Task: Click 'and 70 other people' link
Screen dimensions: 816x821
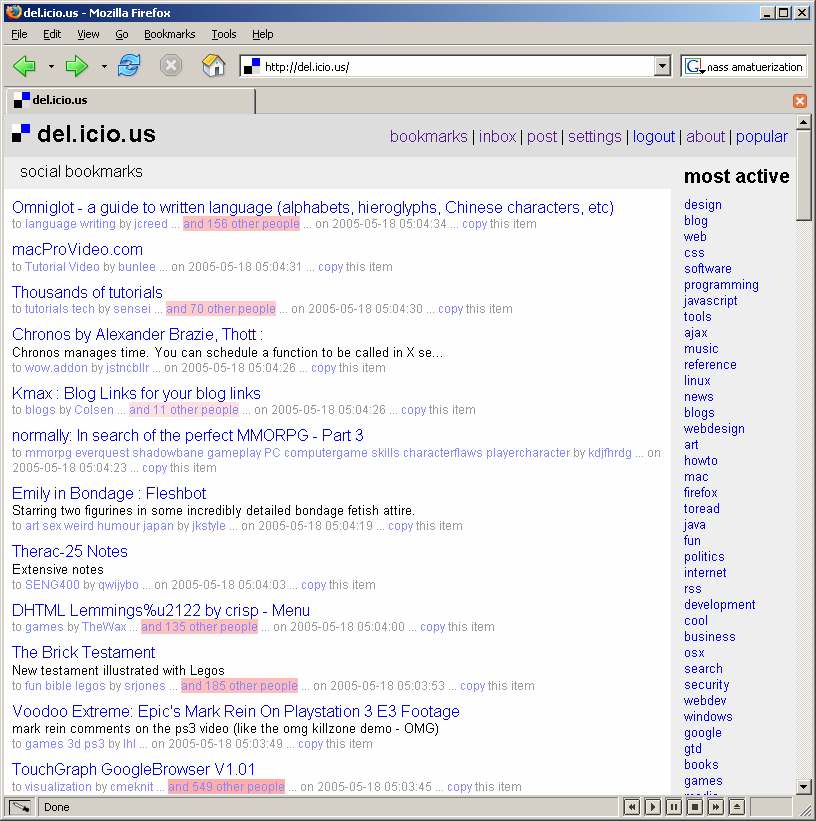Action: coord(220,309)
